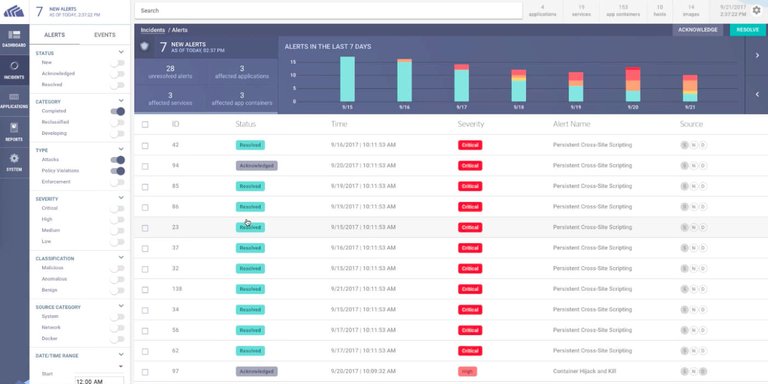The image size is (768, 384).
Task: Sort by the Alert Name column header
Action: tap(572, 124)
